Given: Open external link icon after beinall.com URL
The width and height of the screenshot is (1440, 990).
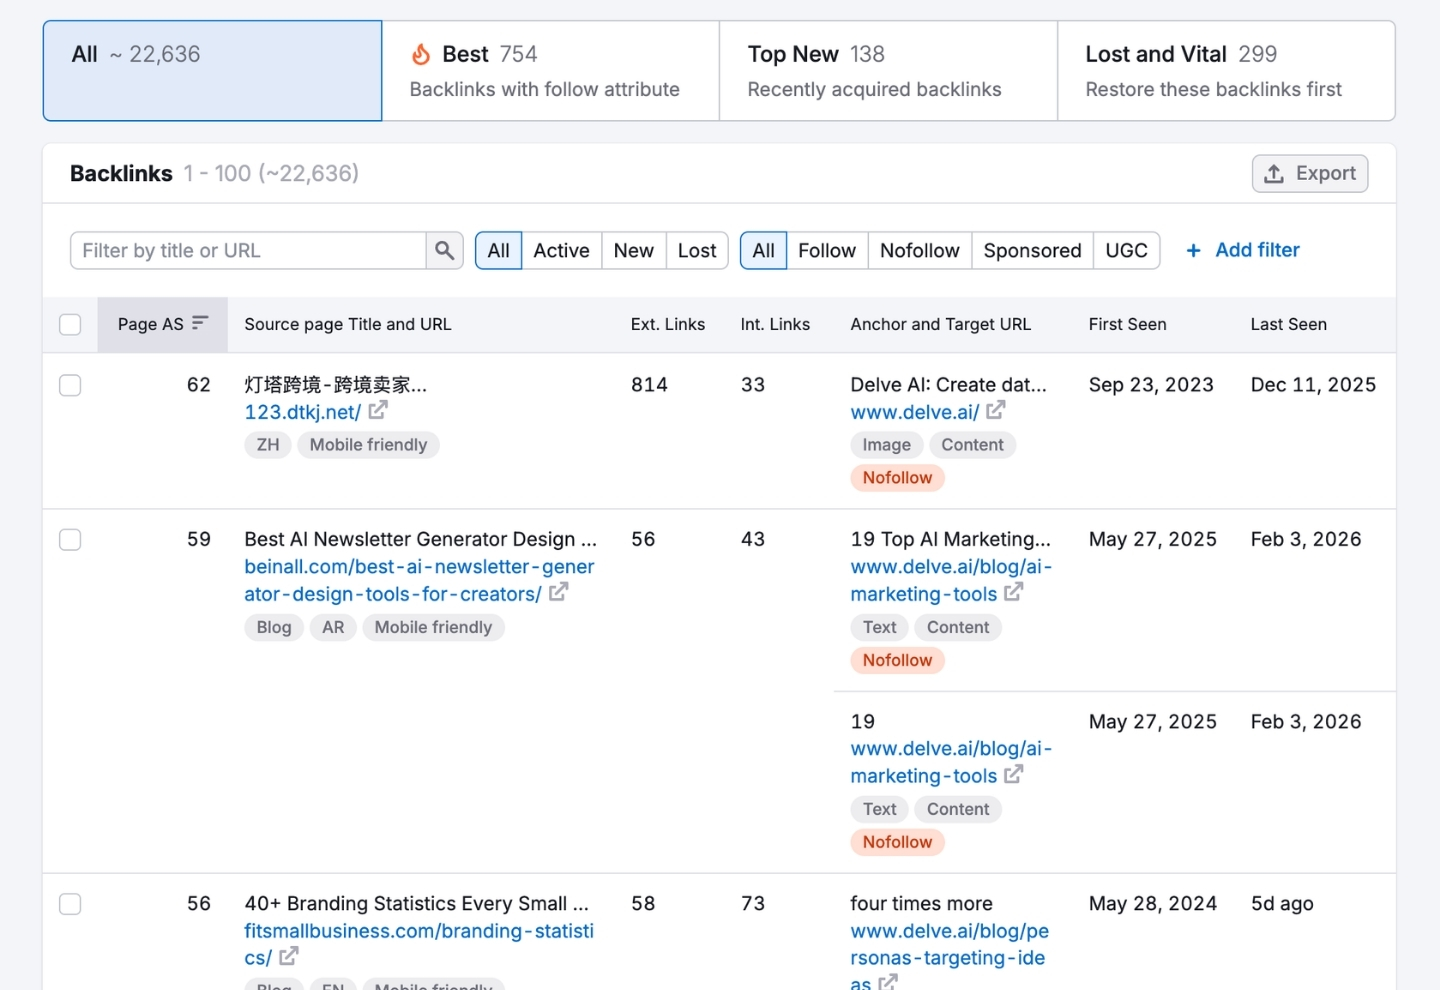Looking at the screenshot, I should tap(559, 592).
